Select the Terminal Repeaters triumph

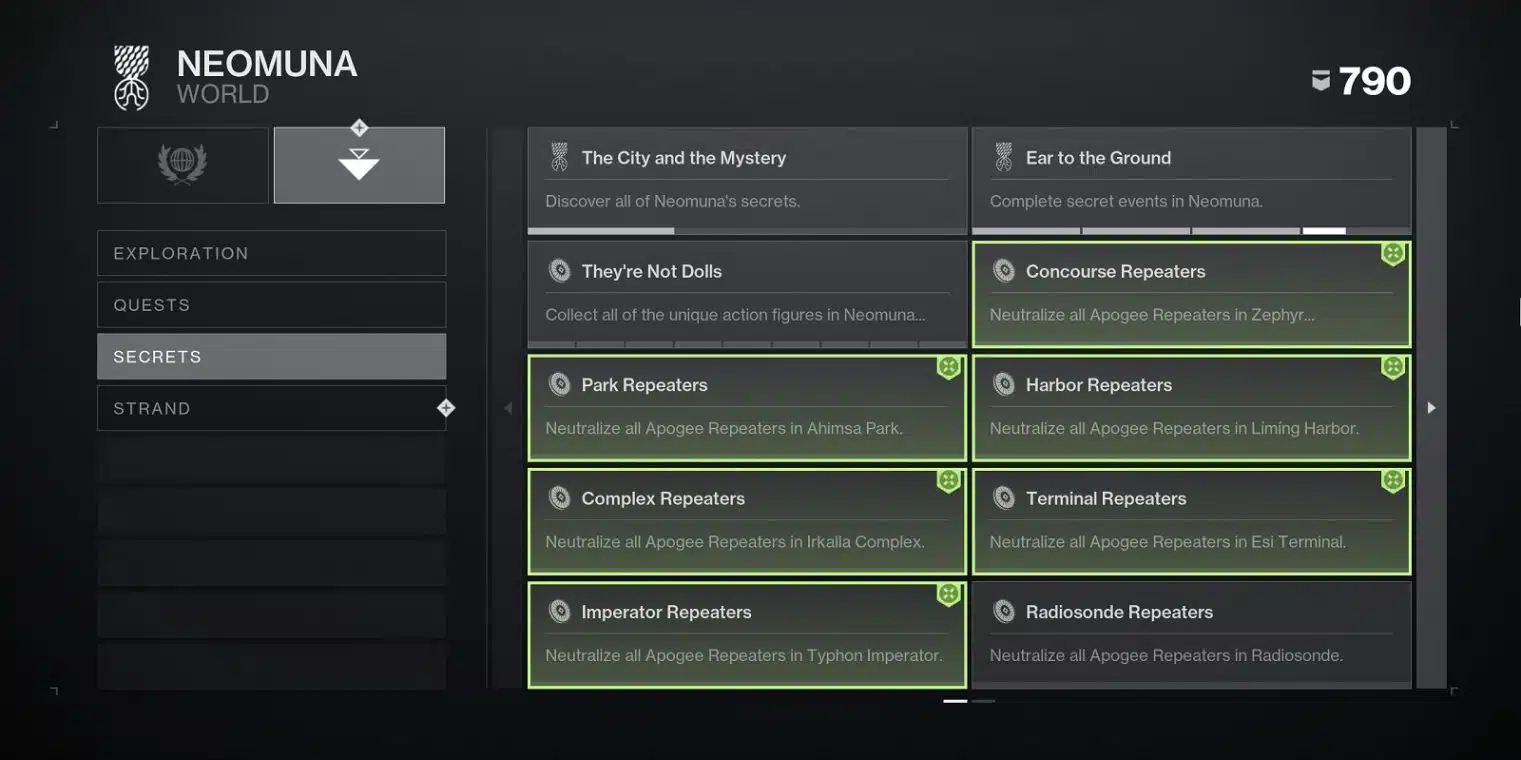[x=1191, y=521]
